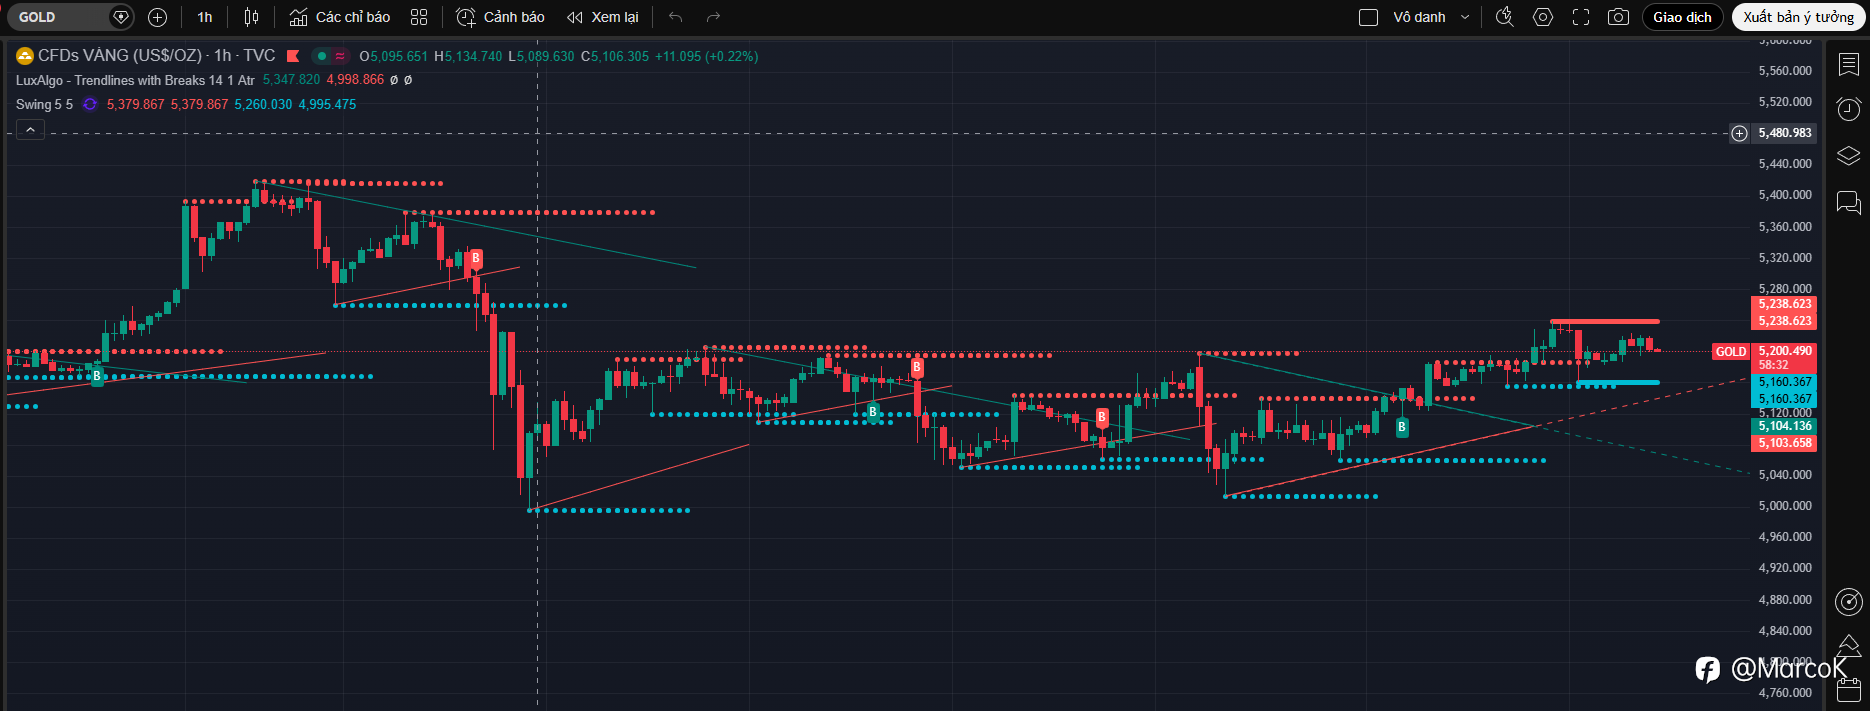Screen dimensions: 1870x711
Task: Click the diamond icon inside the symbol box
Action: click(121, 17)
